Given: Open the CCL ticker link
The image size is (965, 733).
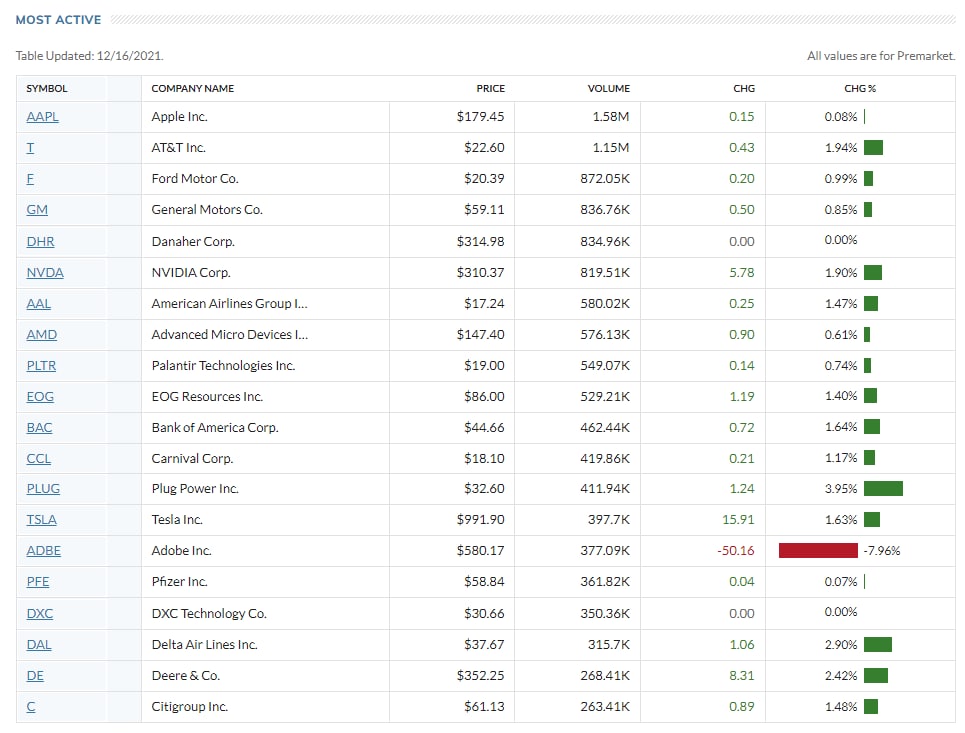Looking at the screenshot, I should pyautogui.click(x=39, y=459).
